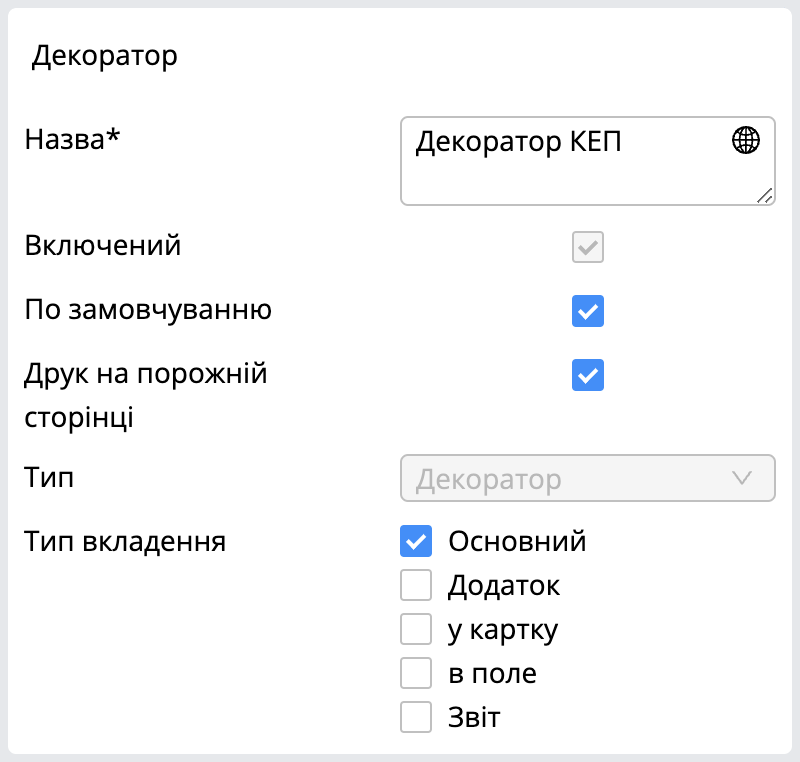Focus the Декоратор КЕП name text field
This screenshot has height=762, width=800.
pos(588,161)
